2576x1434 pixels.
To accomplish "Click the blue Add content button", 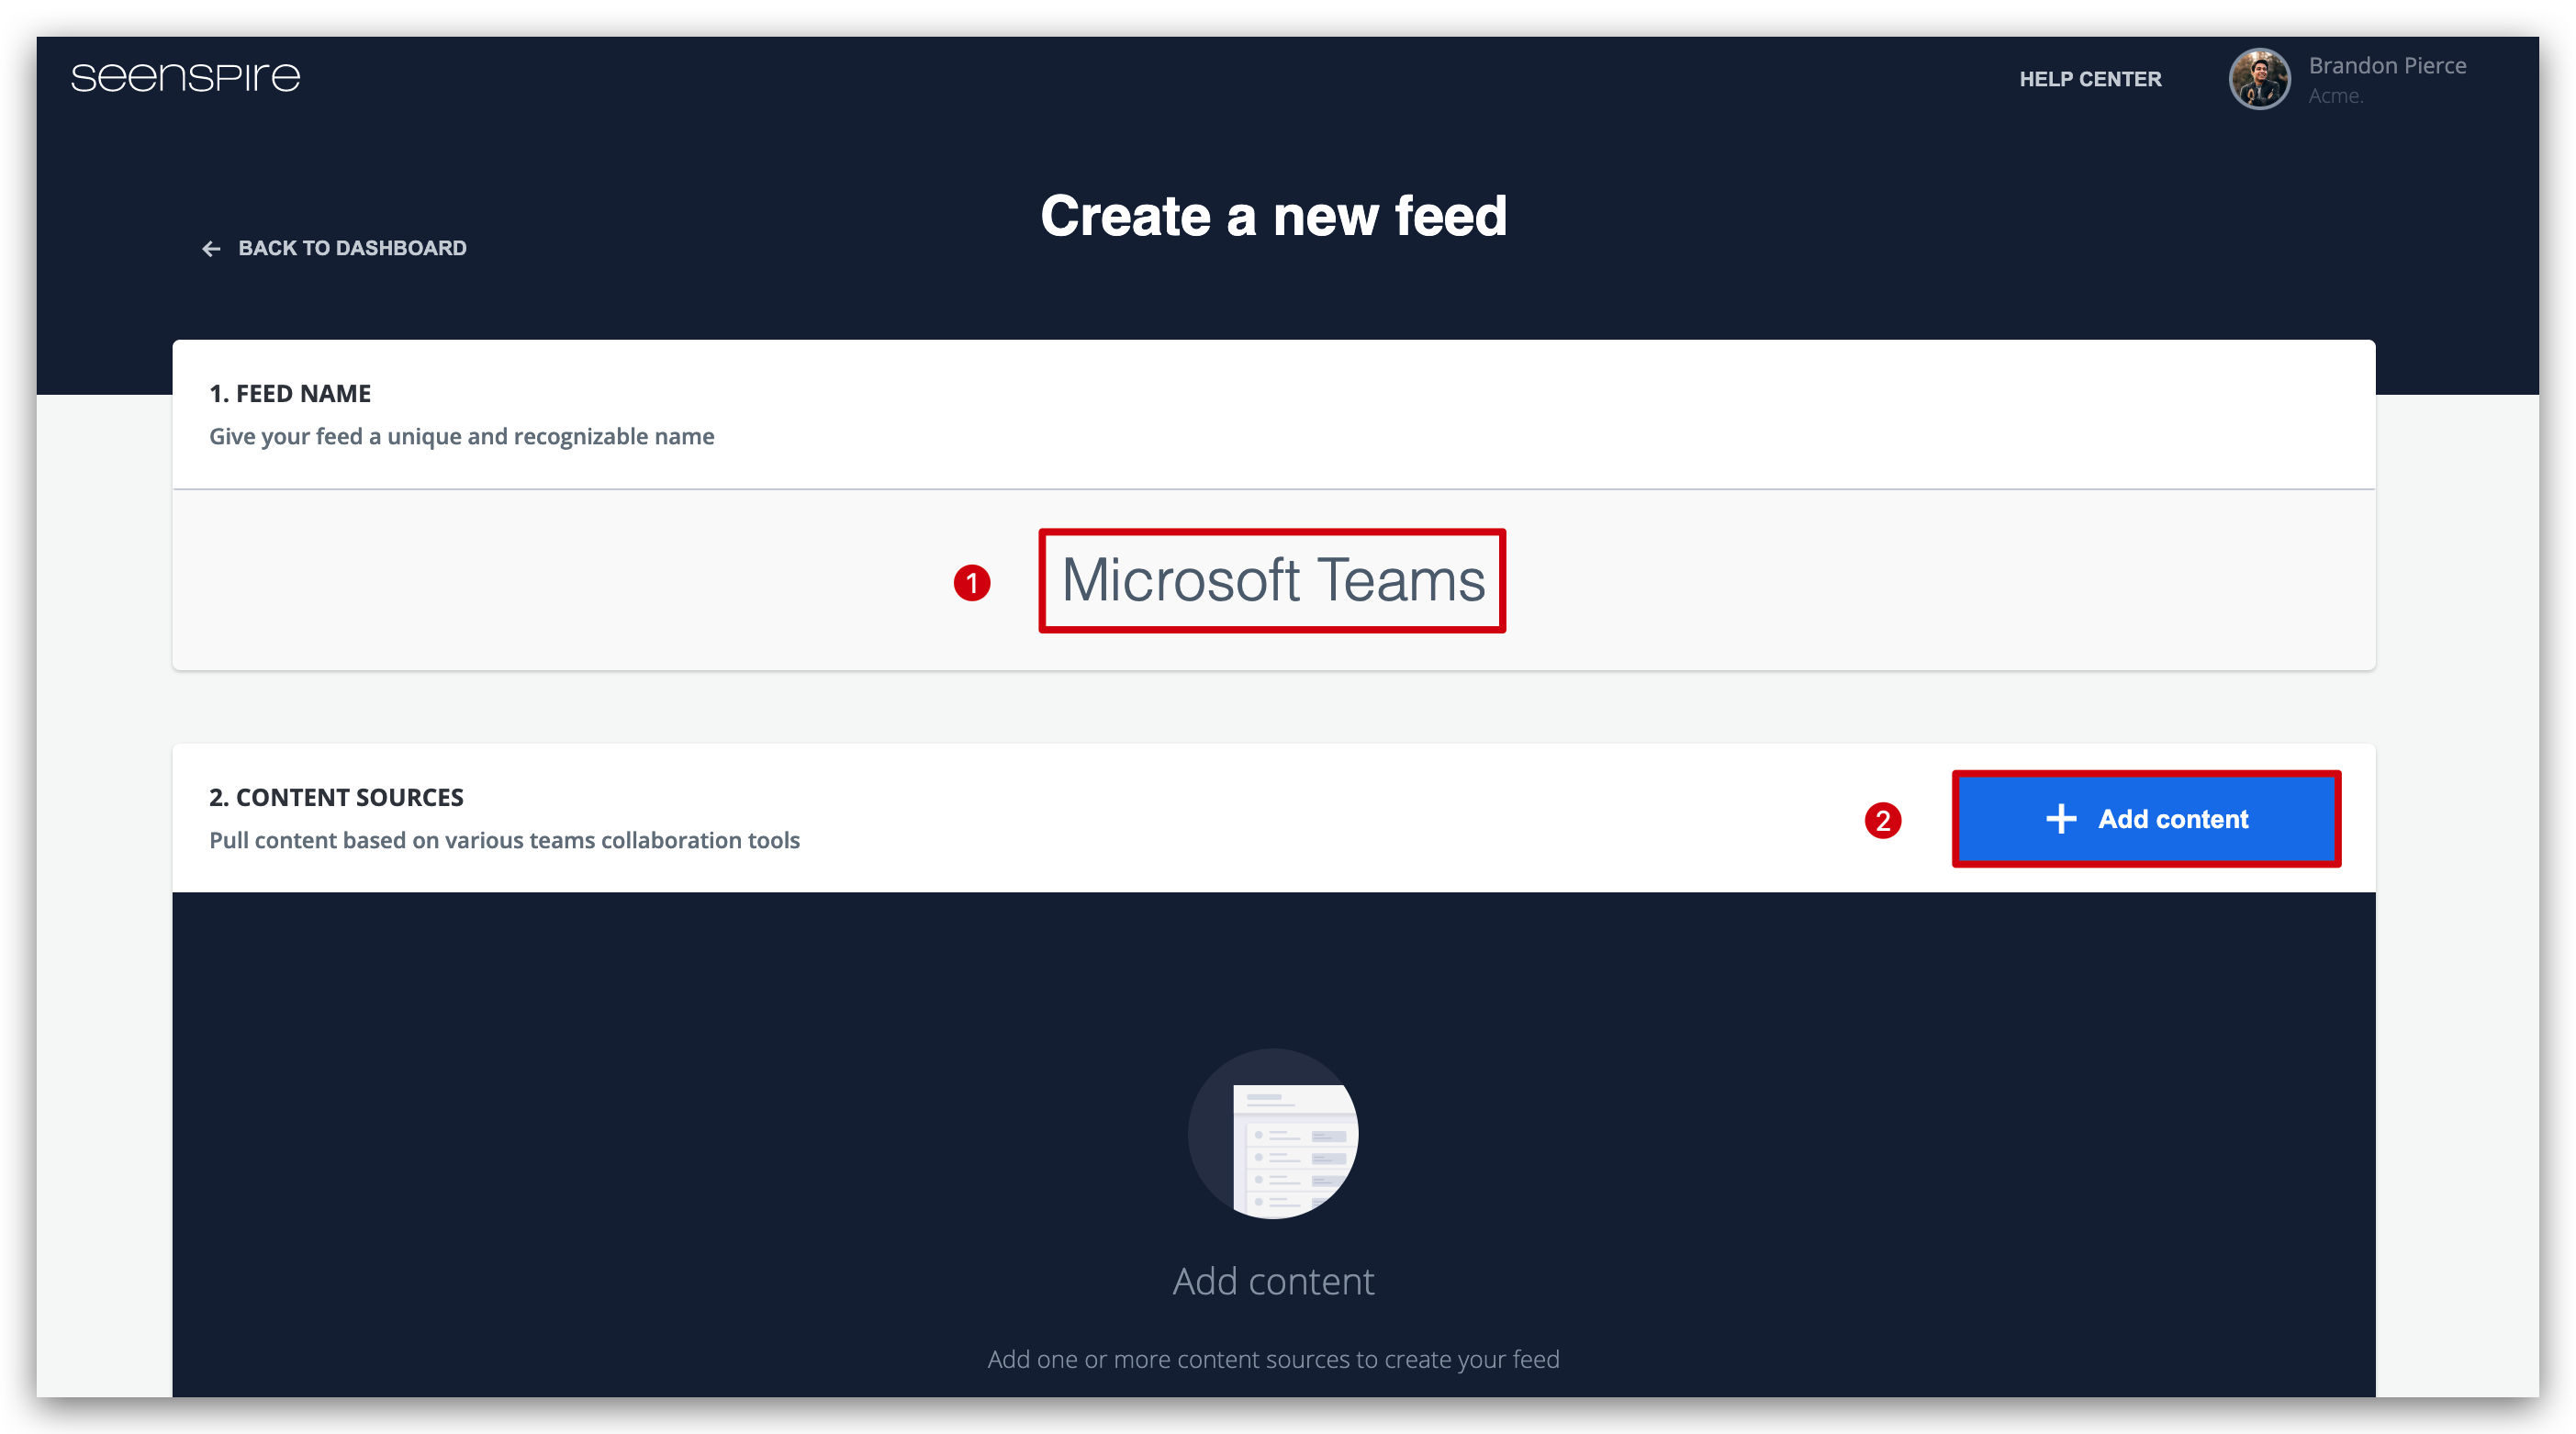I will pos(2146,819).
